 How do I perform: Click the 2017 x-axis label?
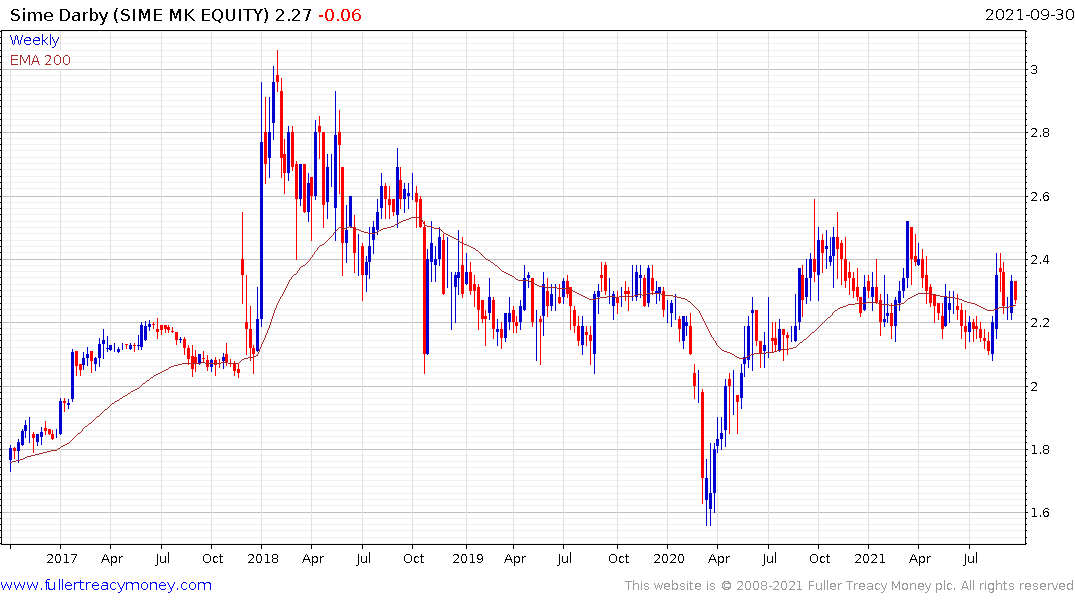point(62,559)
